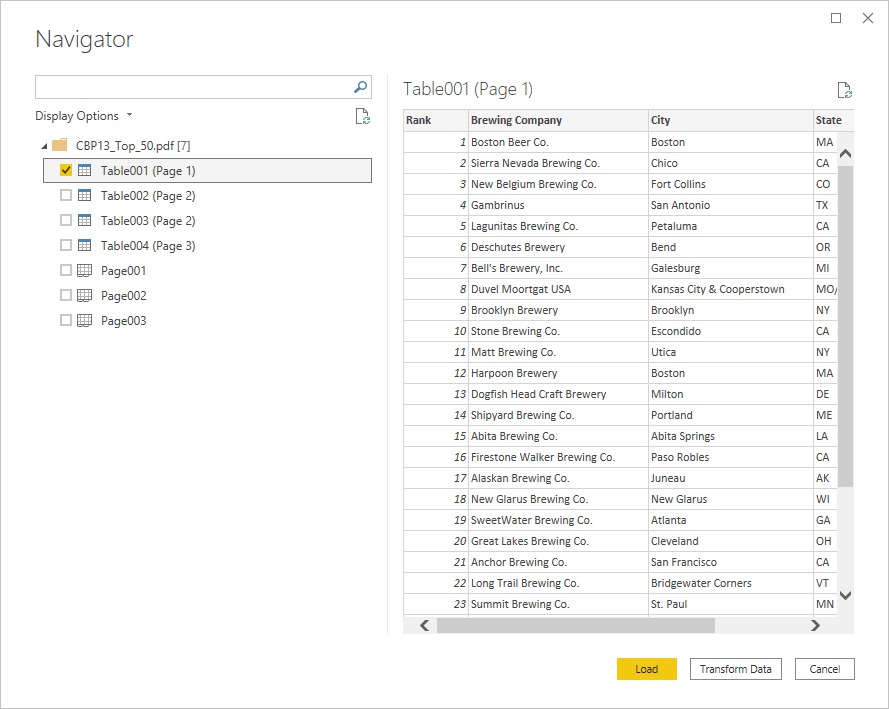
Task: Click the Page001 grid icon
Action: click(84, 270)
